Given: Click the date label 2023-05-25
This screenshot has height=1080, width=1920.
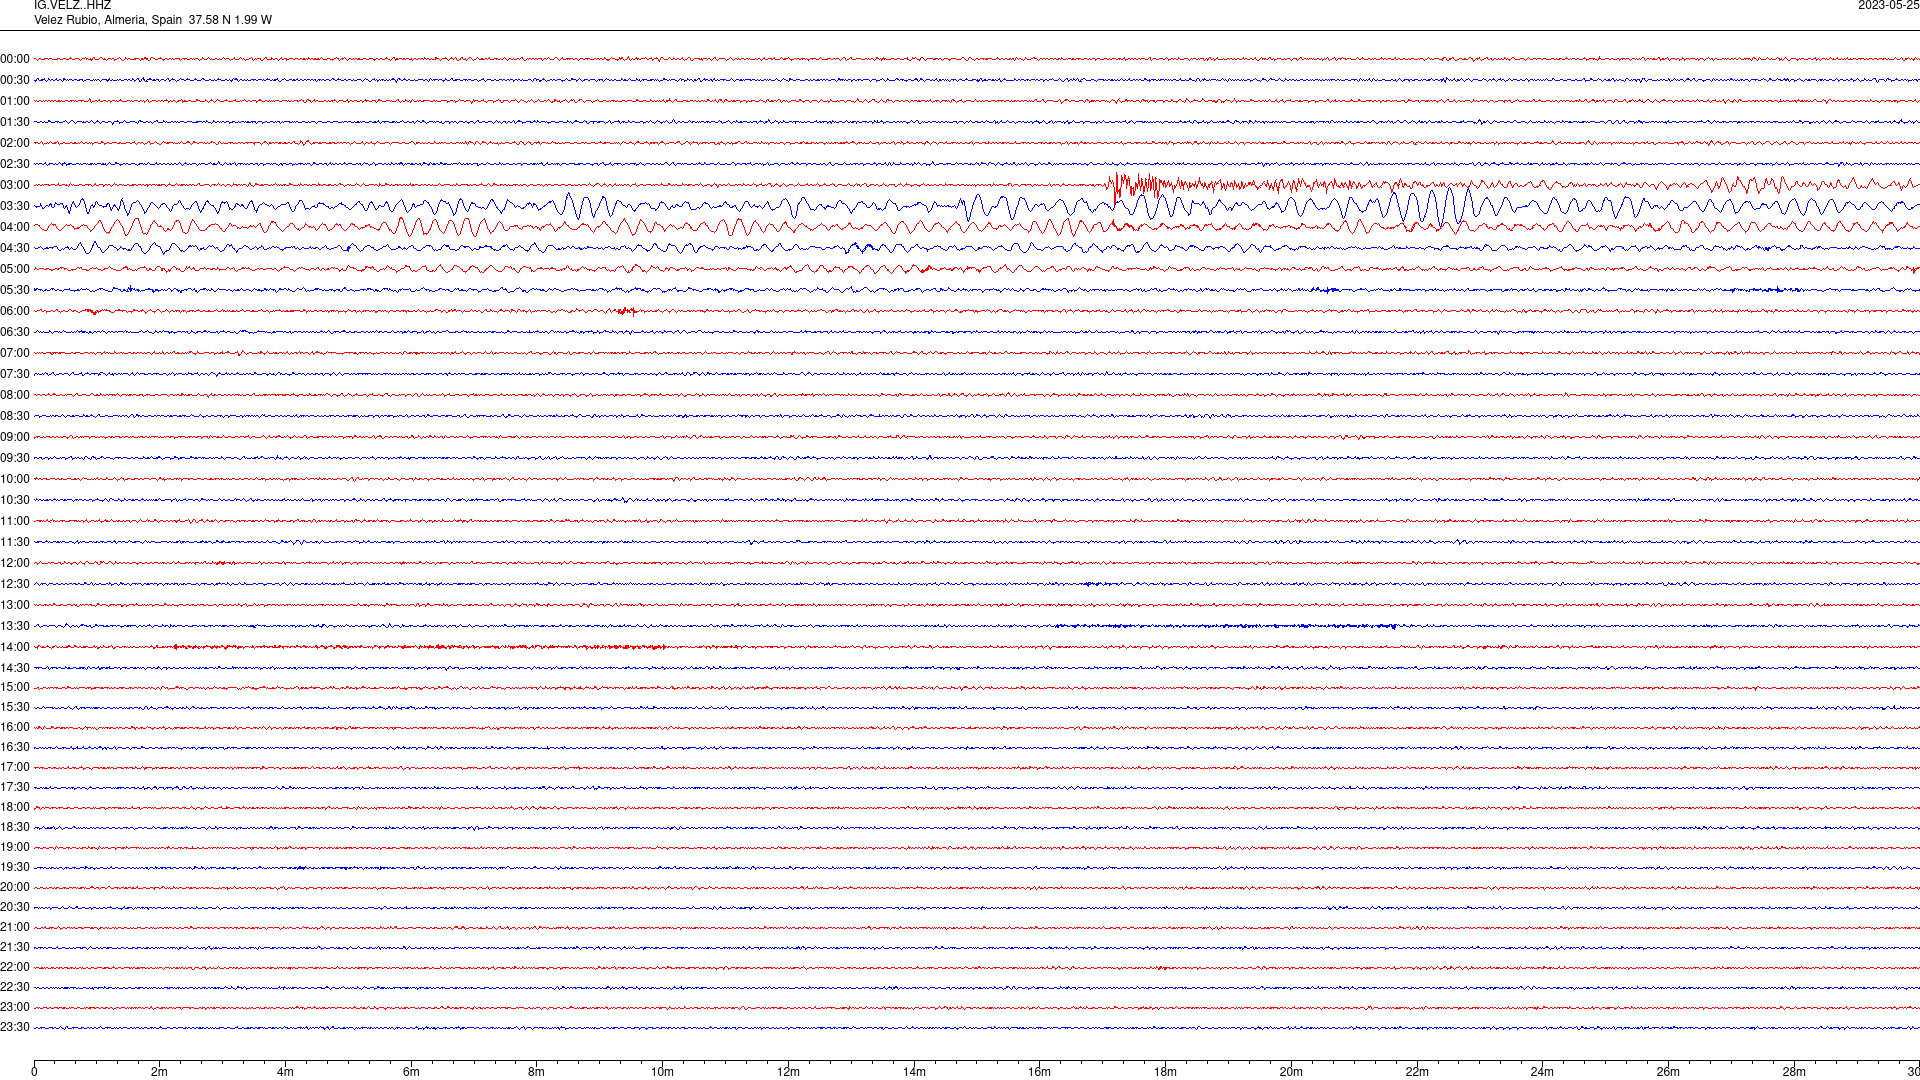Looking at the screenshot, I should click(1888, 6).
